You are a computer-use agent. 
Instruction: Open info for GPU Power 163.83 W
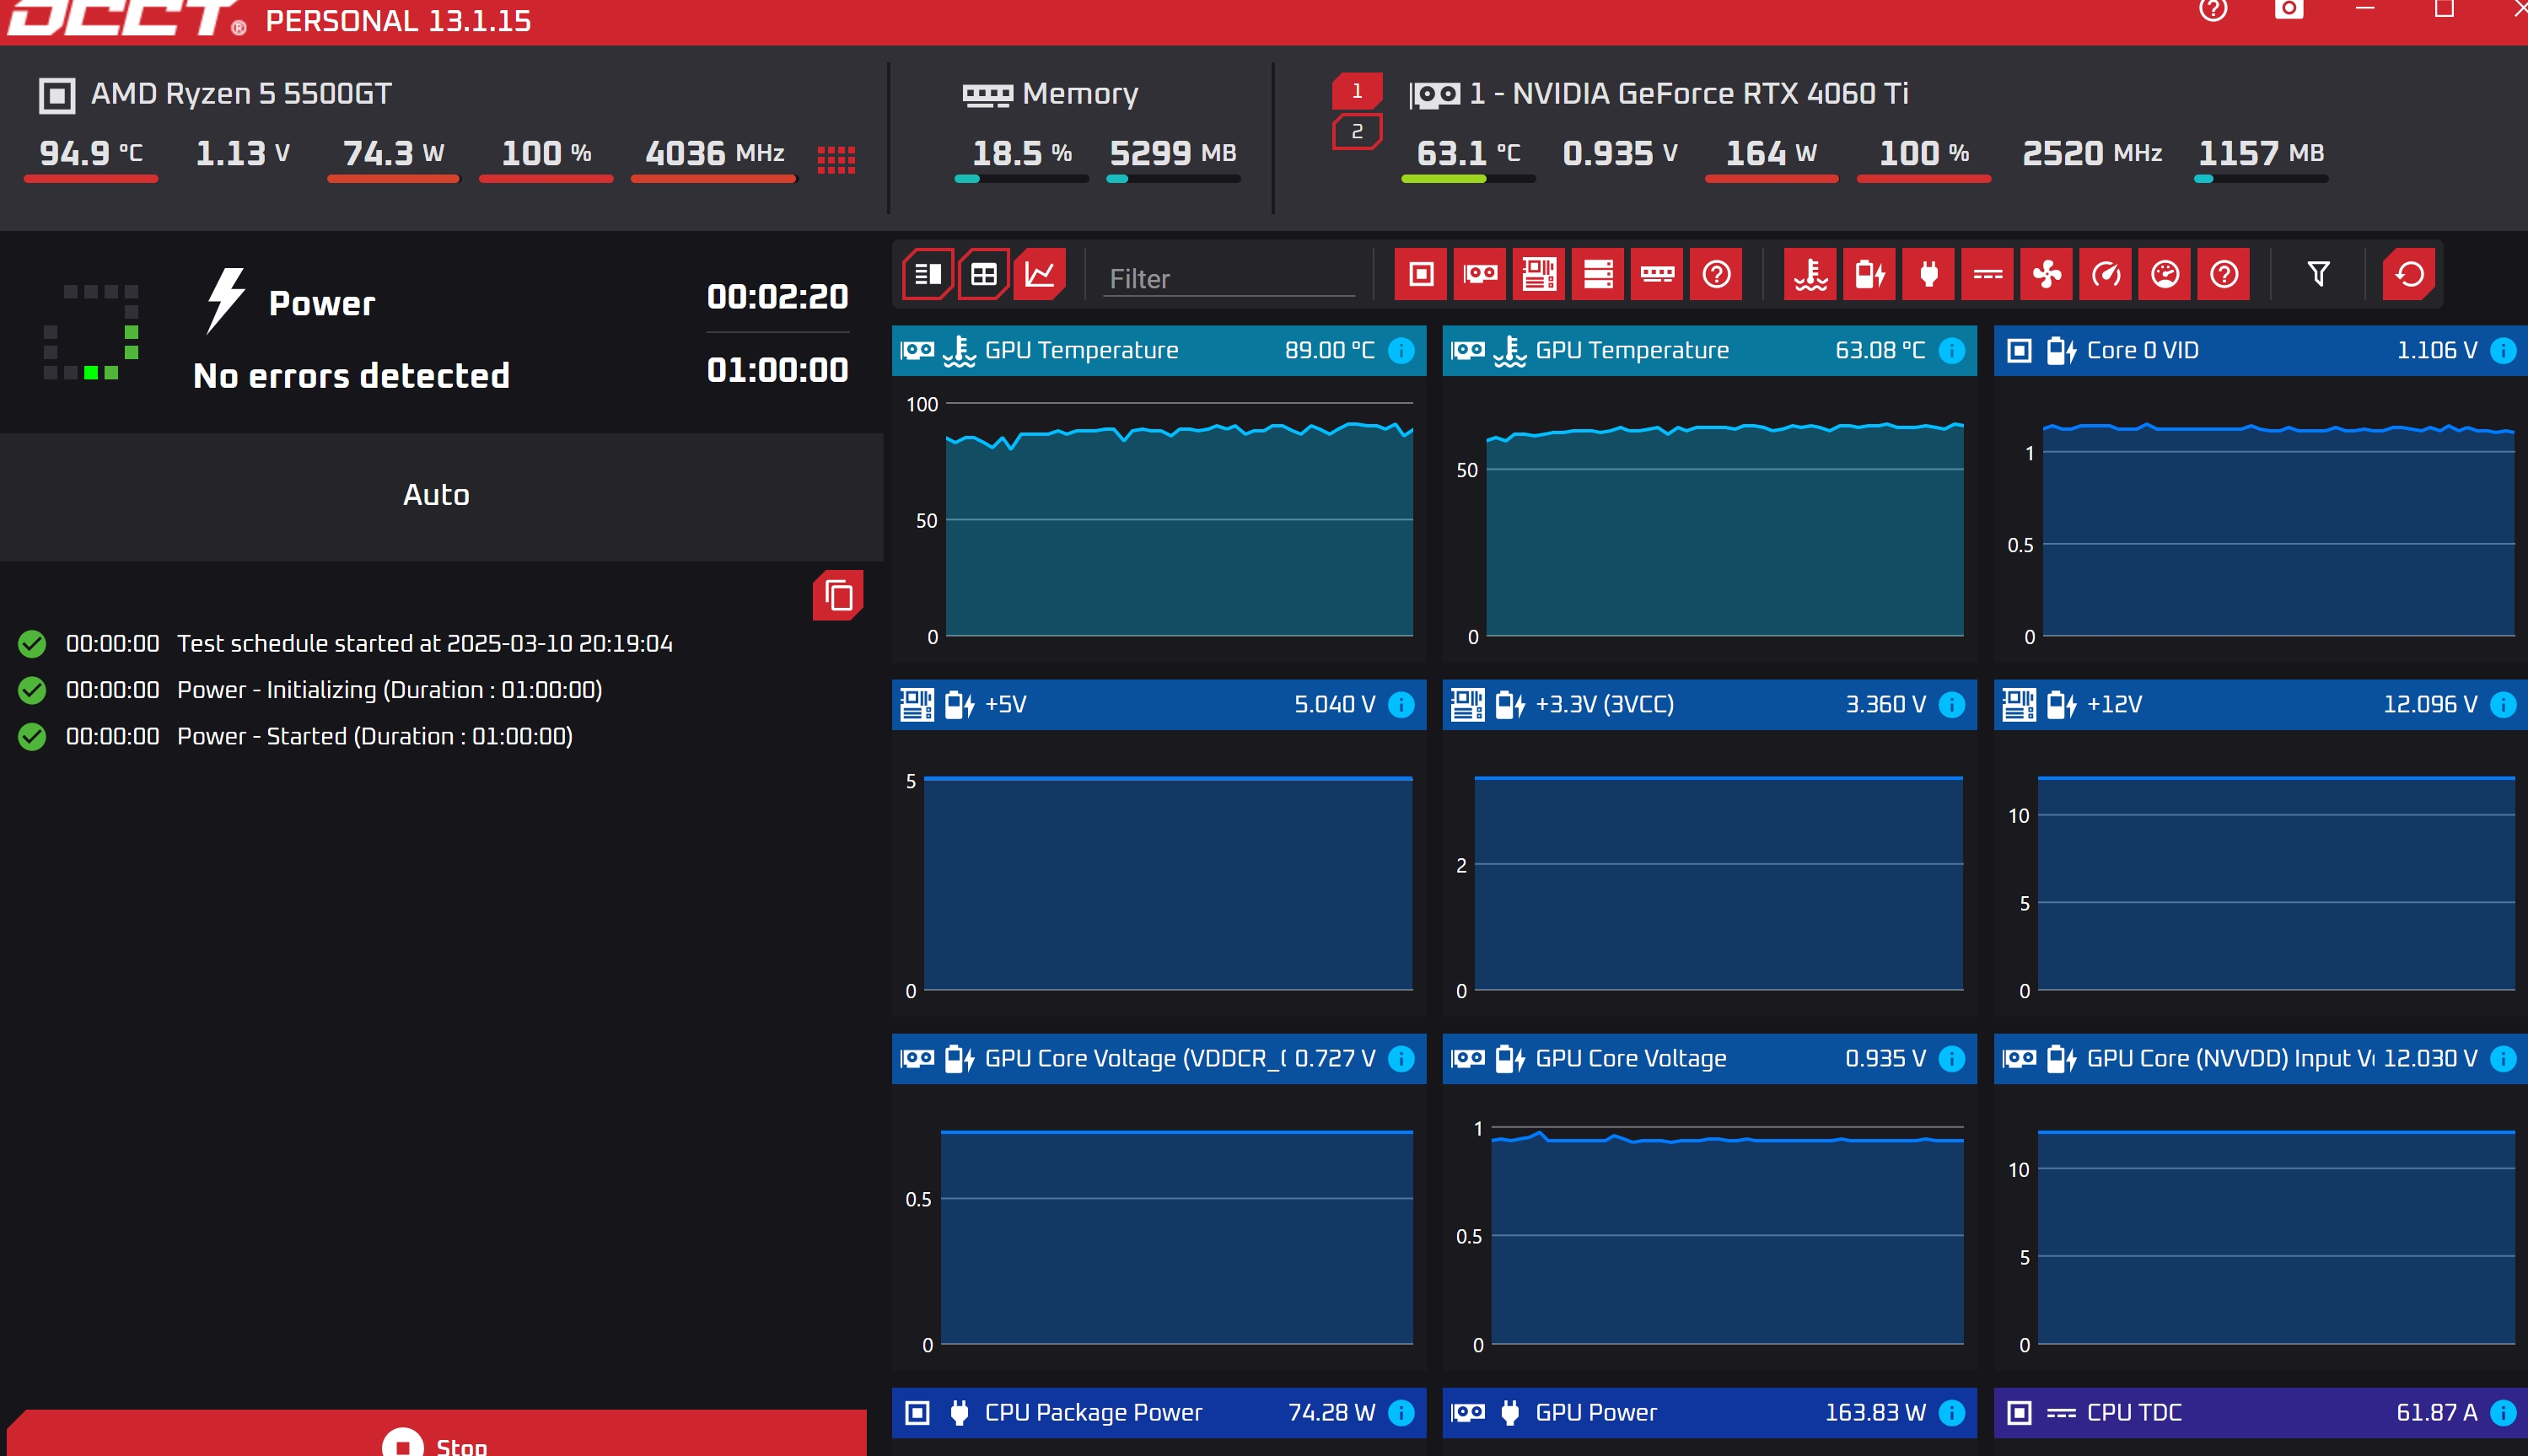pos(1952,1413)
